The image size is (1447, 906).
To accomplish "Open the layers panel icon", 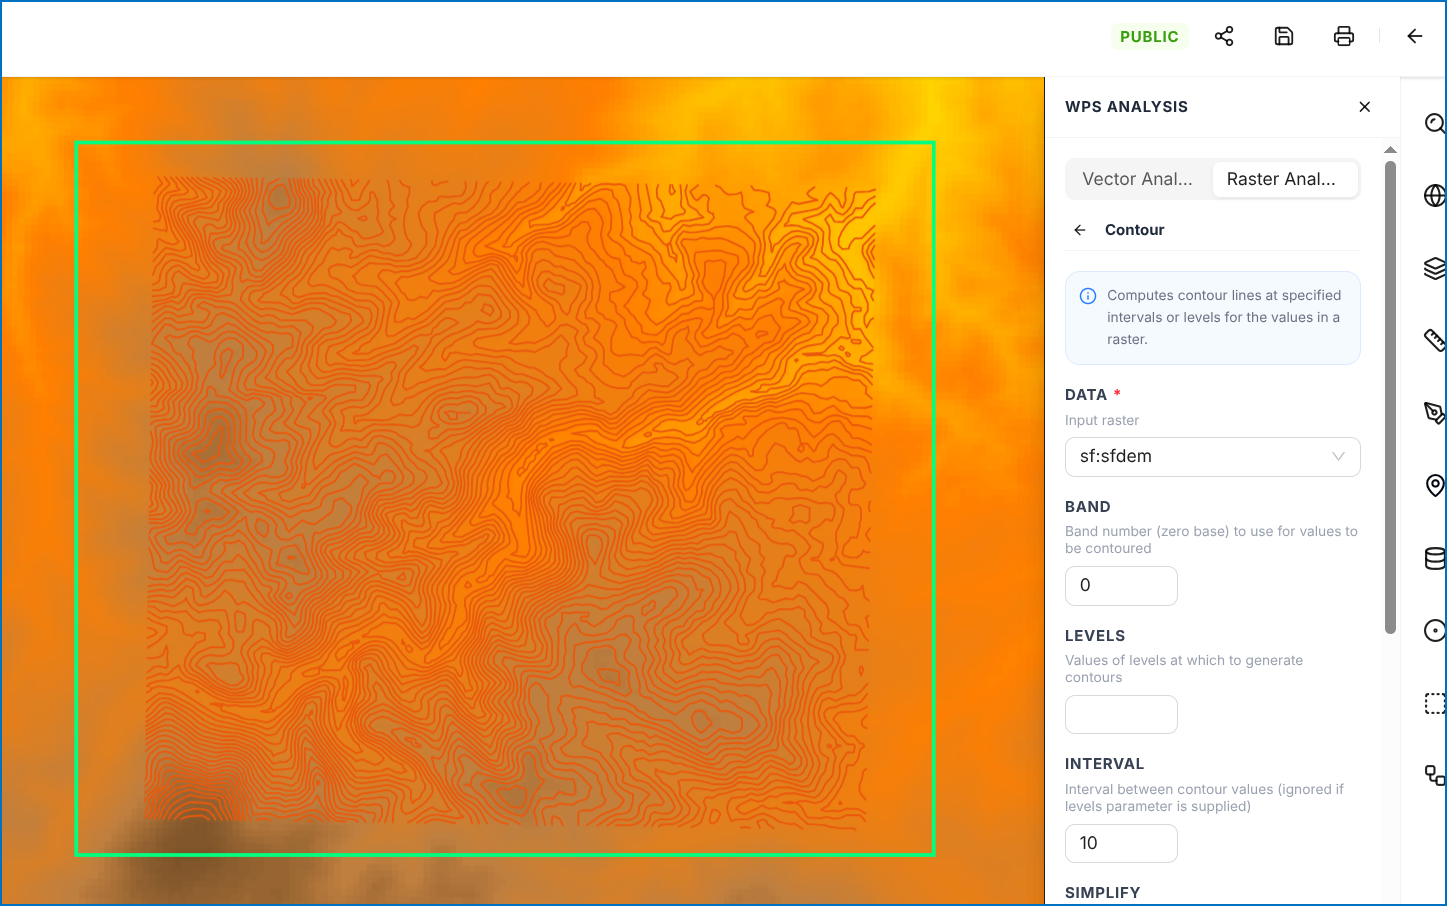I will [1435, 268].
